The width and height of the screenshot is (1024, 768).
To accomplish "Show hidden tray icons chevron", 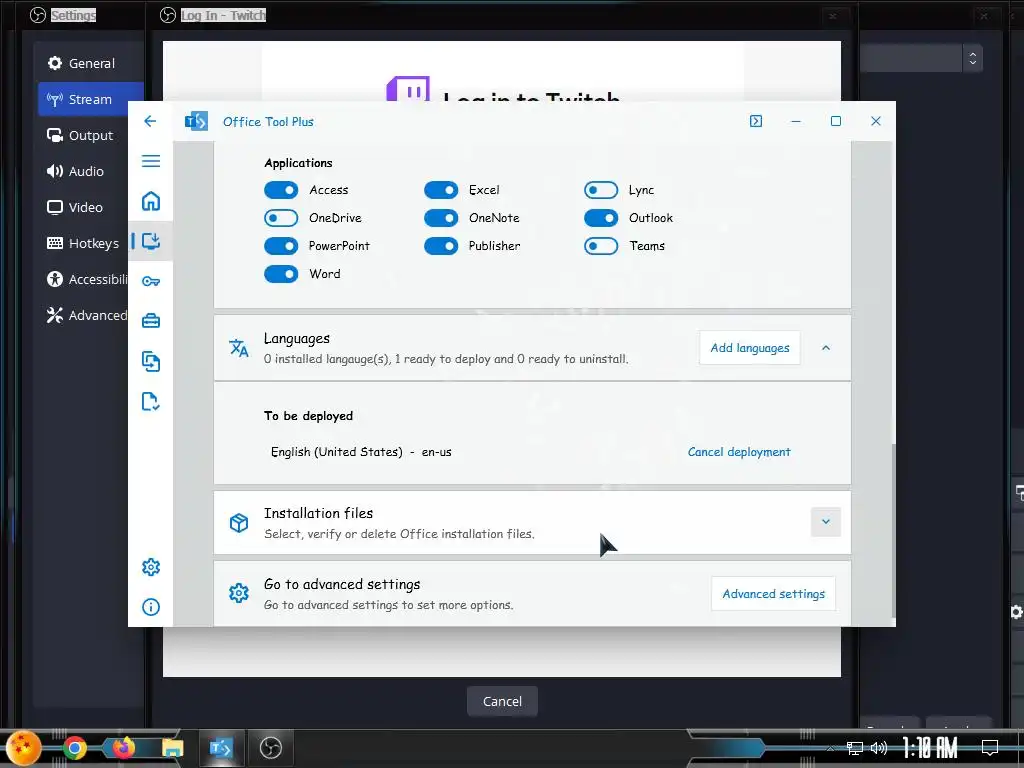I will pos(831,748).
